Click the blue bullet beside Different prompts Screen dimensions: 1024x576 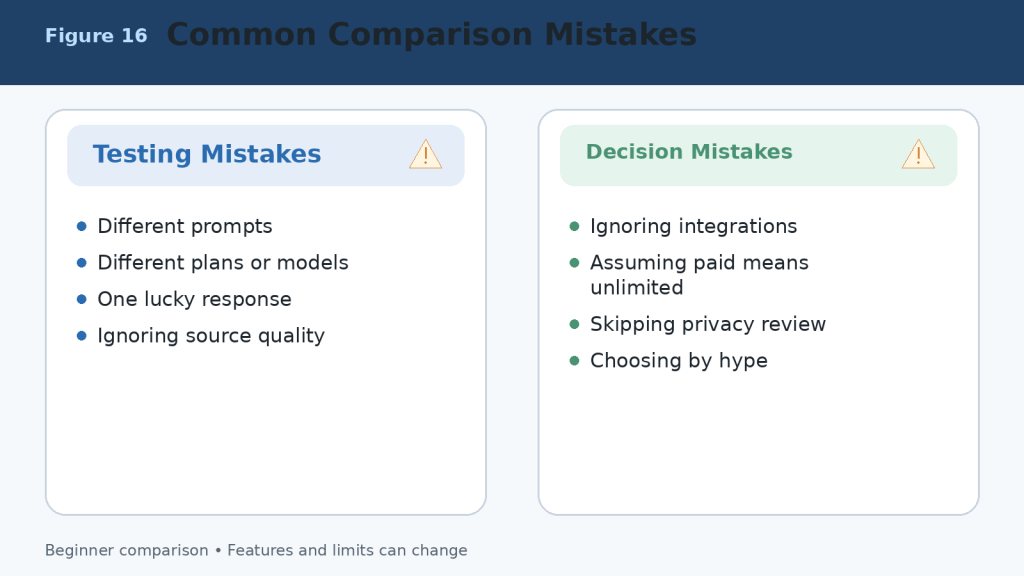[x=82, y=226]
